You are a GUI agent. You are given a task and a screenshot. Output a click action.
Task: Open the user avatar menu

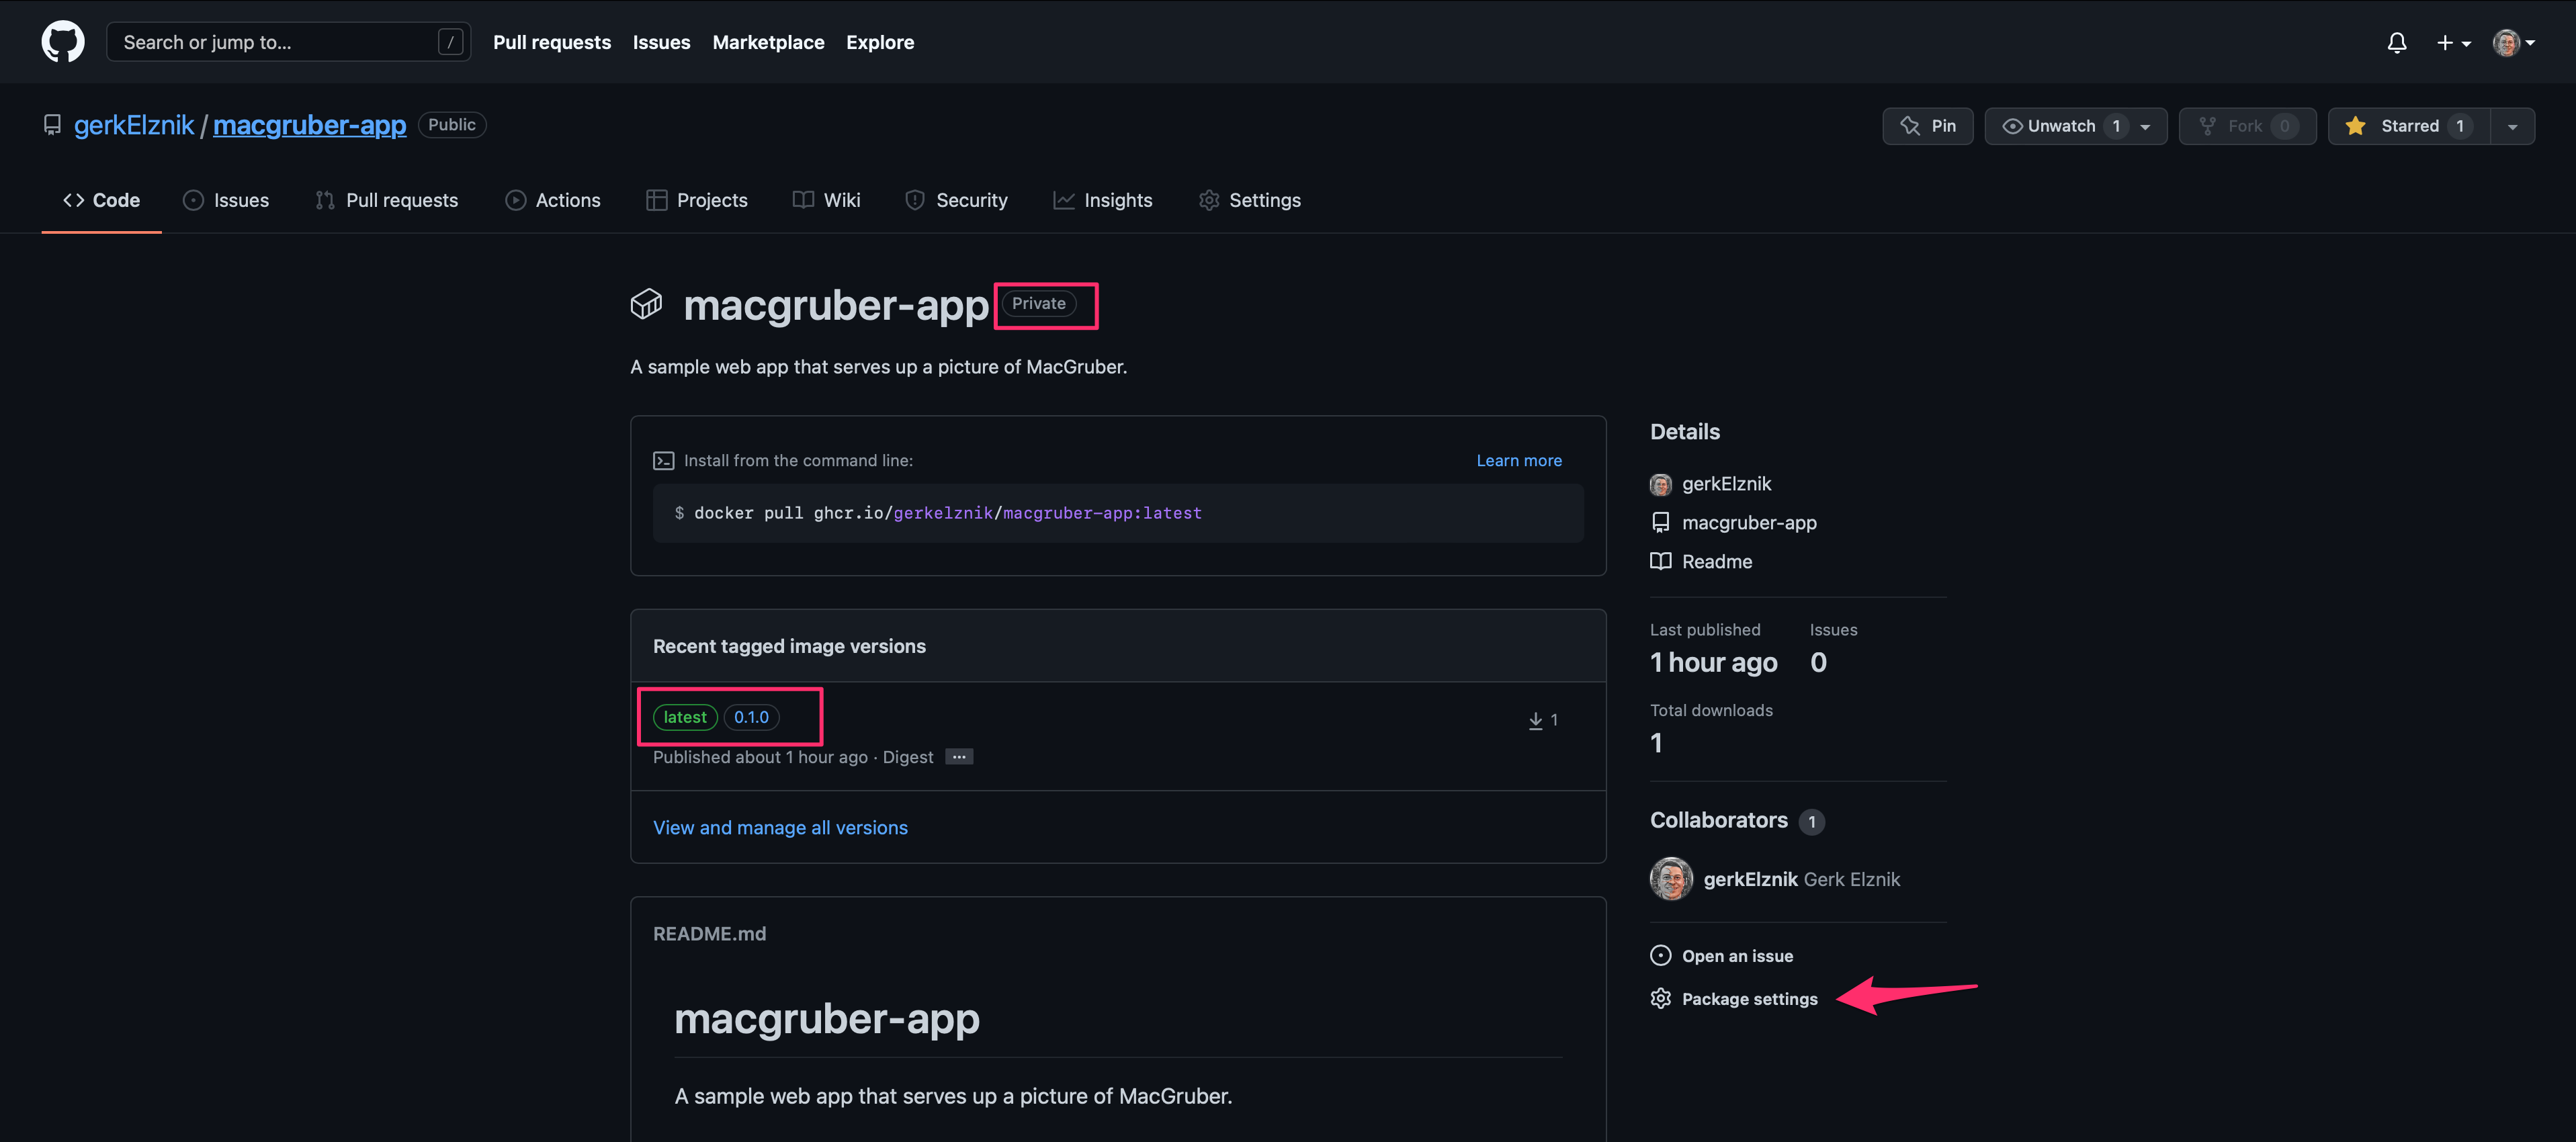2513,42
